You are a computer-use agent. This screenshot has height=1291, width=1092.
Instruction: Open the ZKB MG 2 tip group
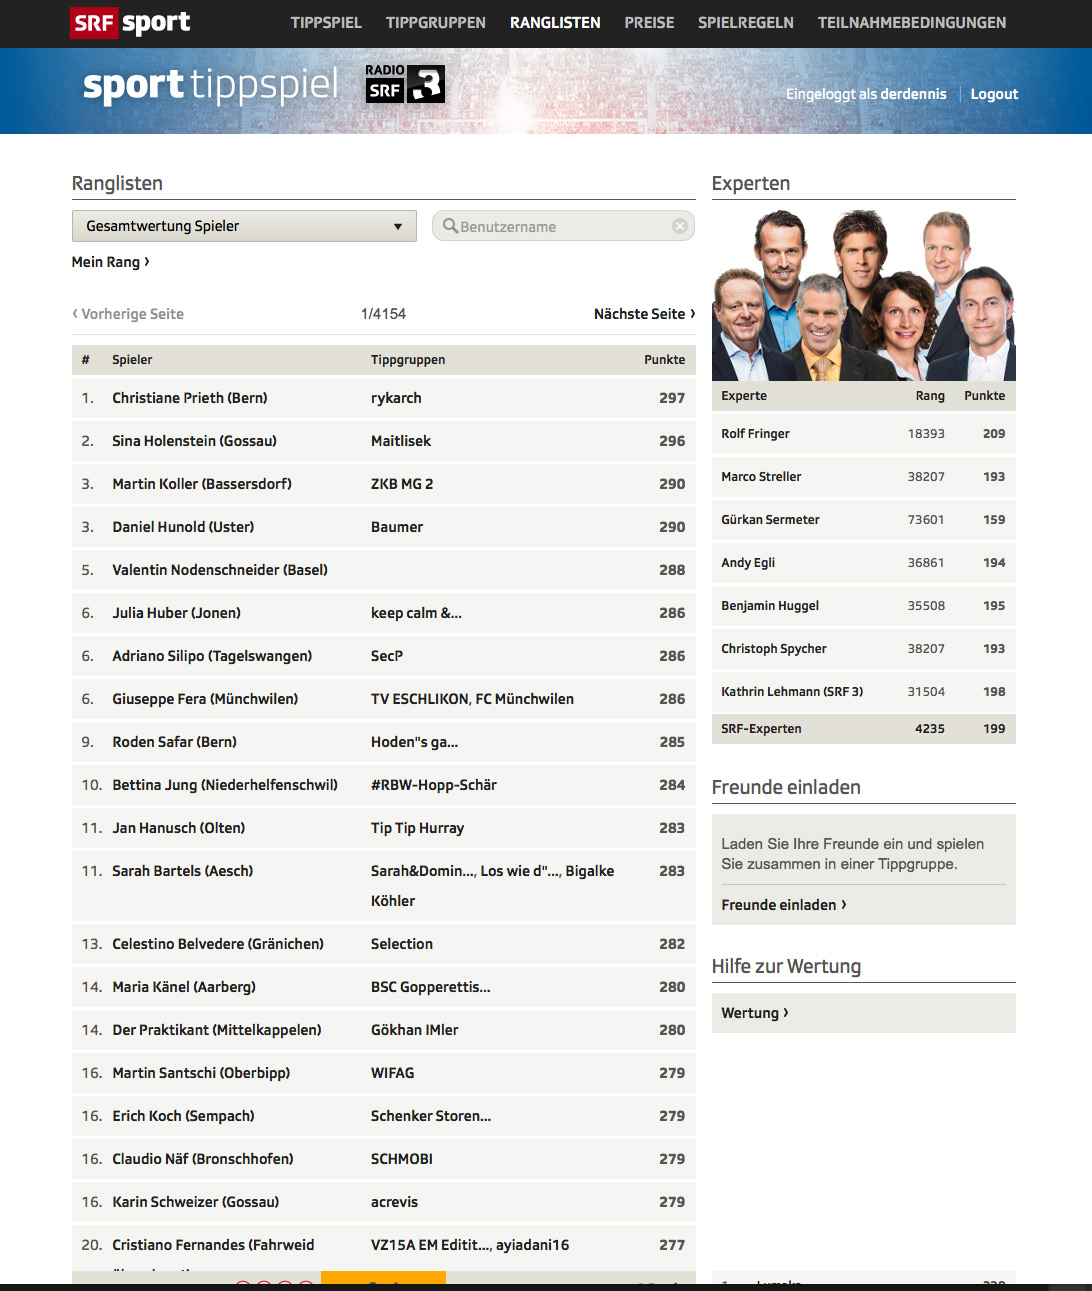pos(402,484)
